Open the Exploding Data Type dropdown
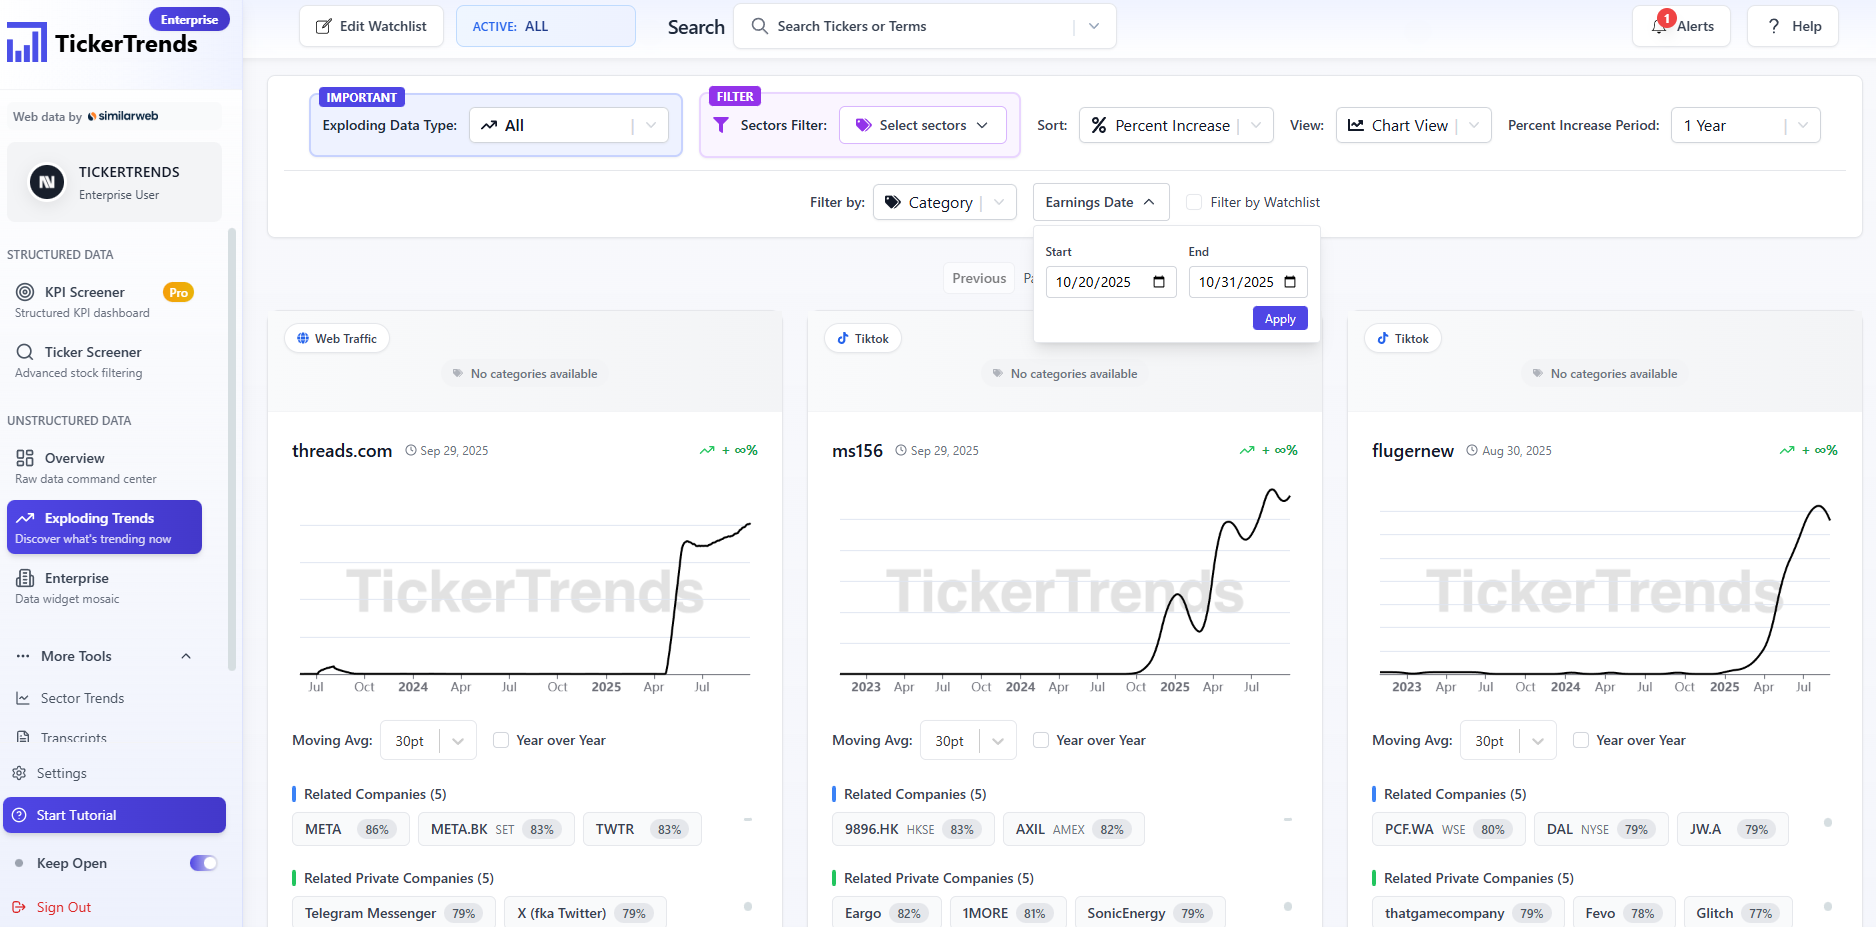 coord(568,125)
